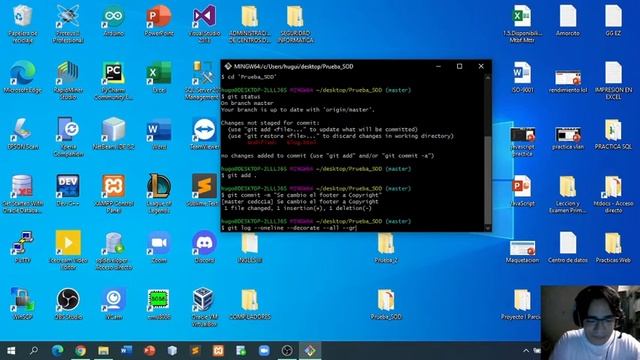Open the ISO-9001 Word document
Screen dimensions: 640x360
[x=522, y=78]
